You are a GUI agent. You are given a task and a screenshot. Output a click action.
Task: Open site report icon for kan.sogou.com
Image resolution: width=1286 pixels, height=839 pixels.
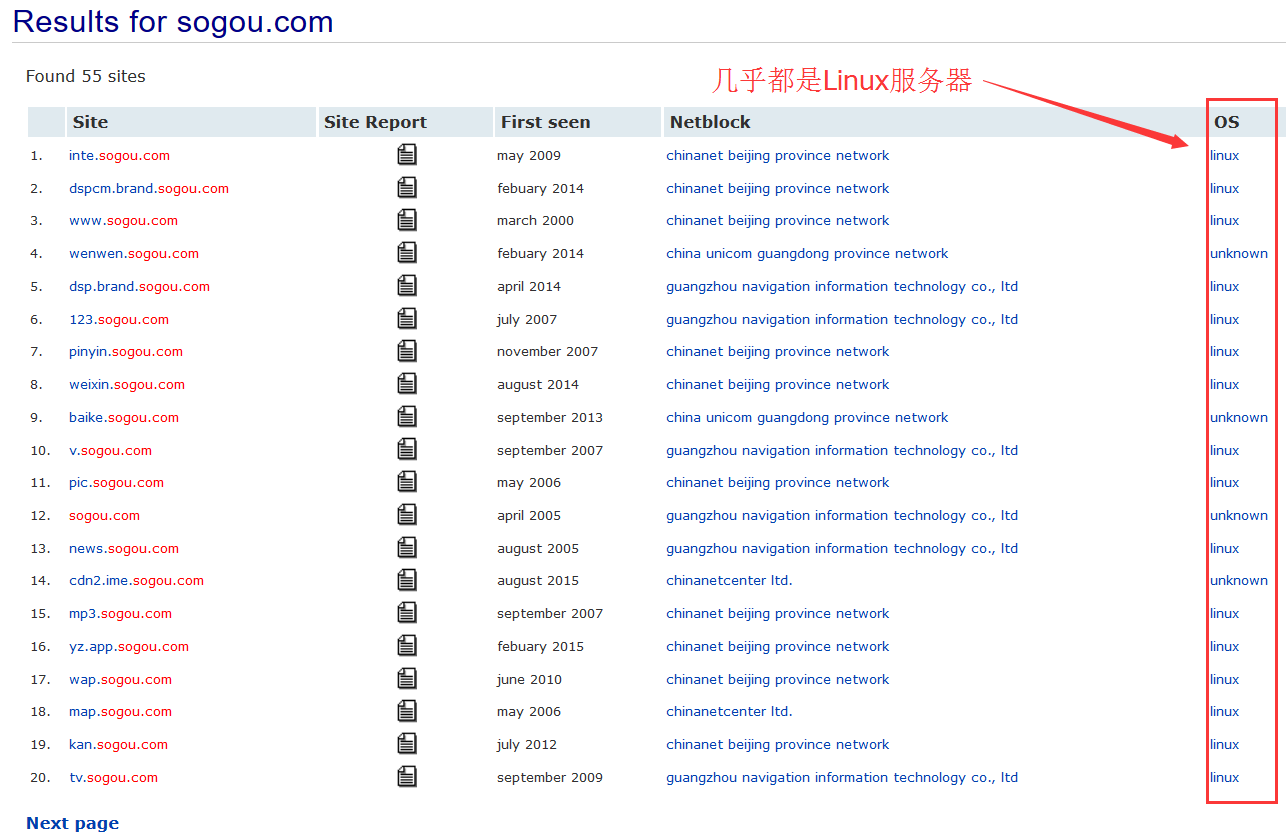(407, 744)
